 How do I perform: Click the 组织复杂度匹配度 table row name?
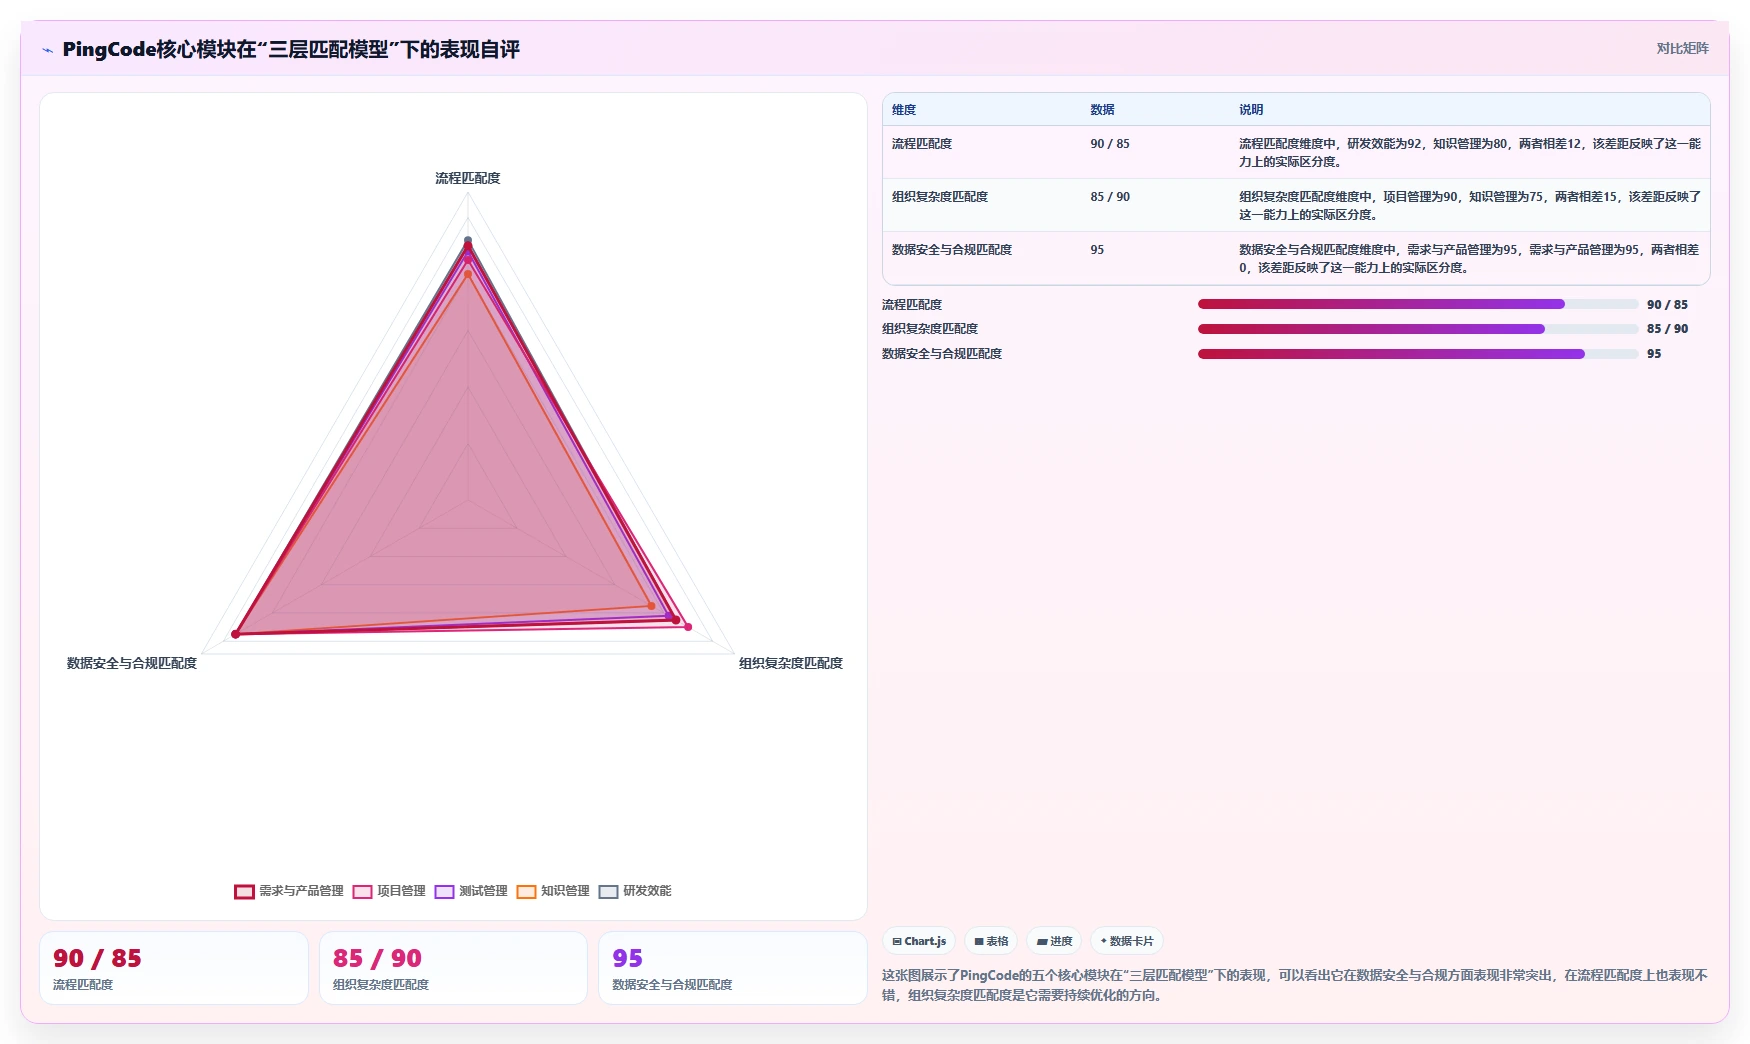pyautogui.click(x=940, y=197)
